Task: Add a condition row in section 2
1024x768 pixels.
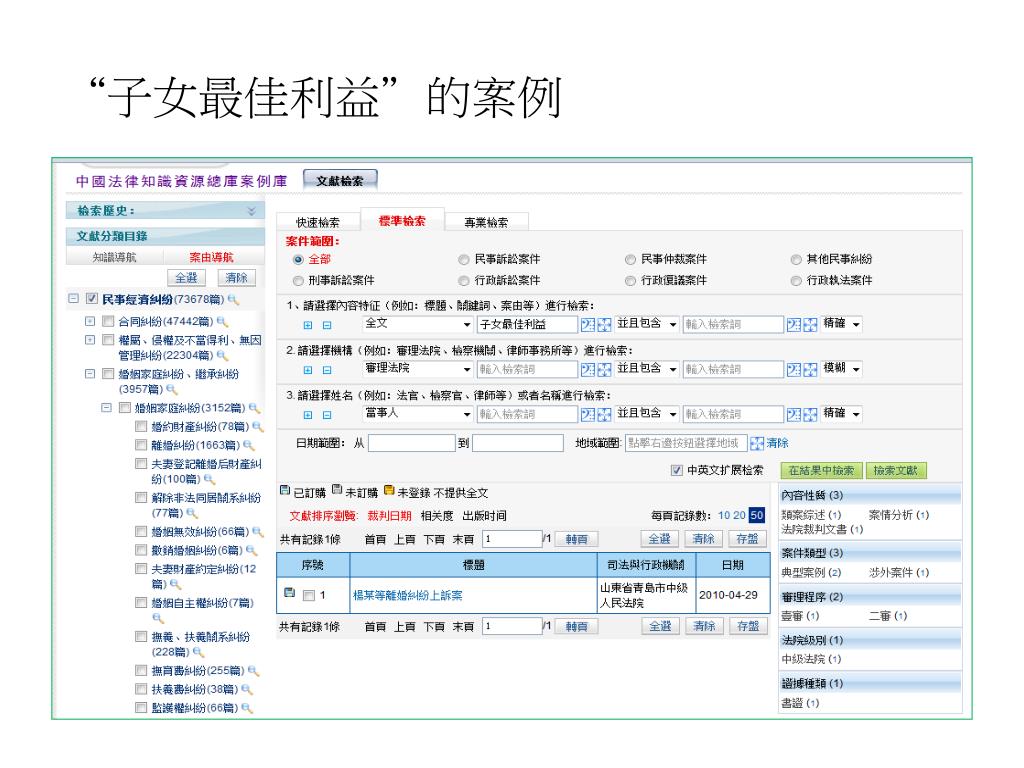Action: [x=308, y=370]
